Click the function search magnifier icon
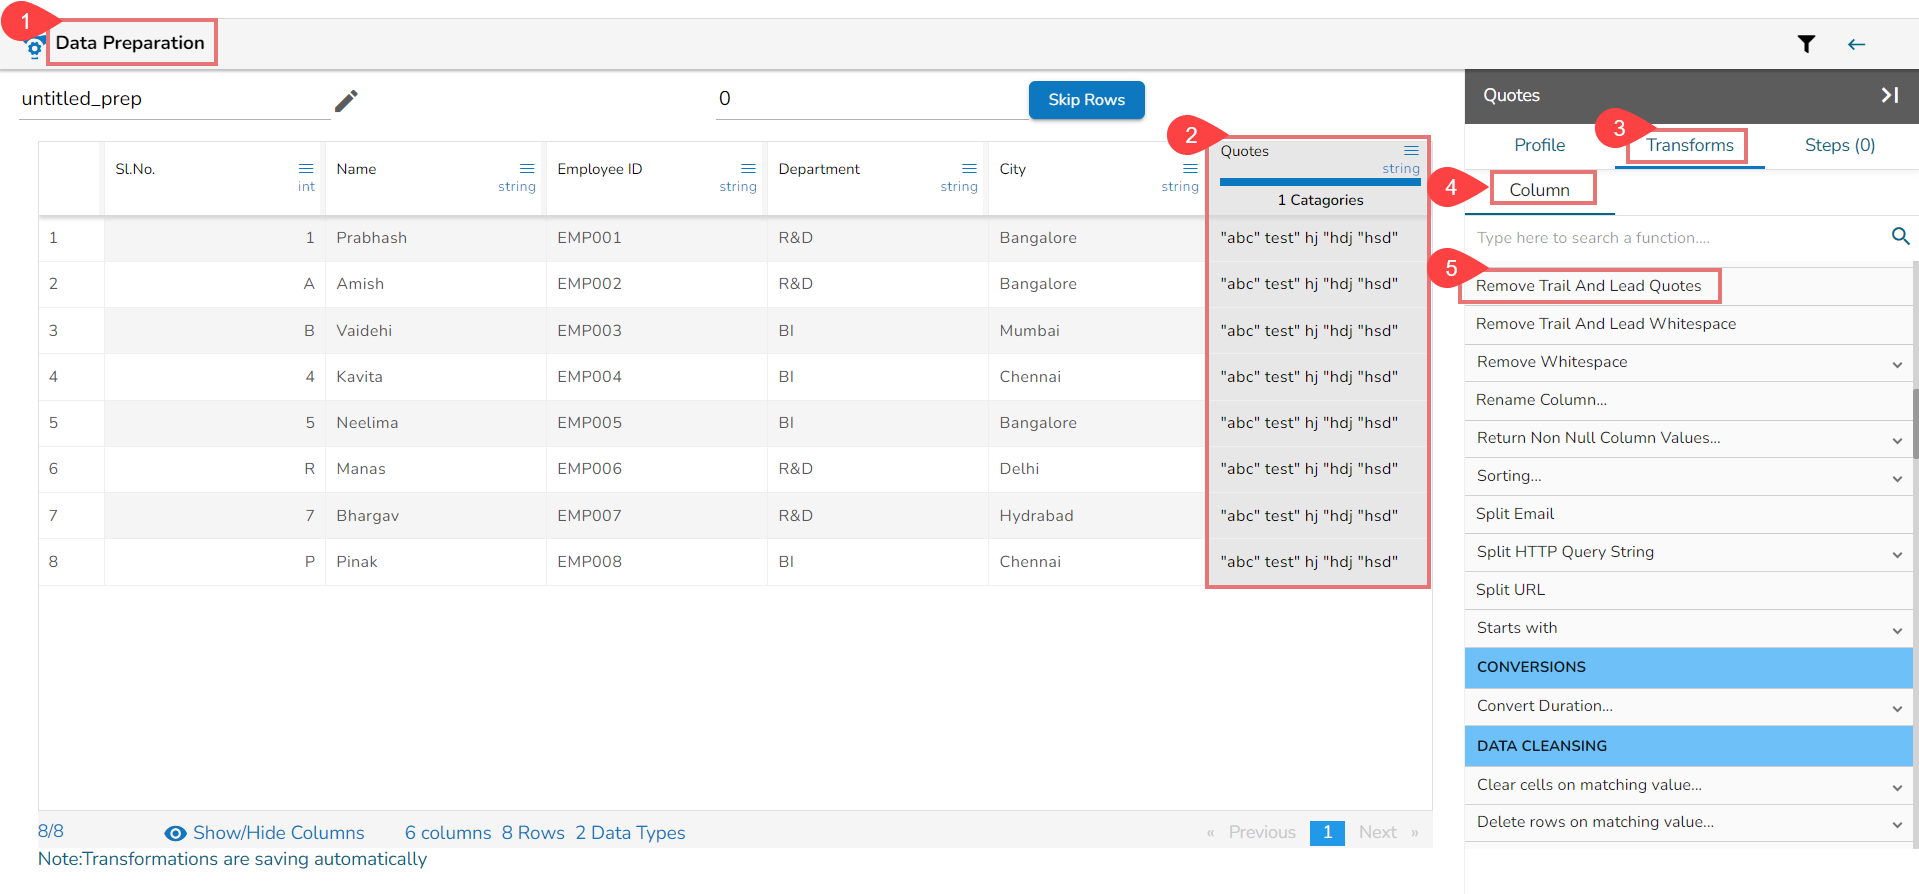The height and width of the screenshot is (894, 1919). [x=1900, y=236]
